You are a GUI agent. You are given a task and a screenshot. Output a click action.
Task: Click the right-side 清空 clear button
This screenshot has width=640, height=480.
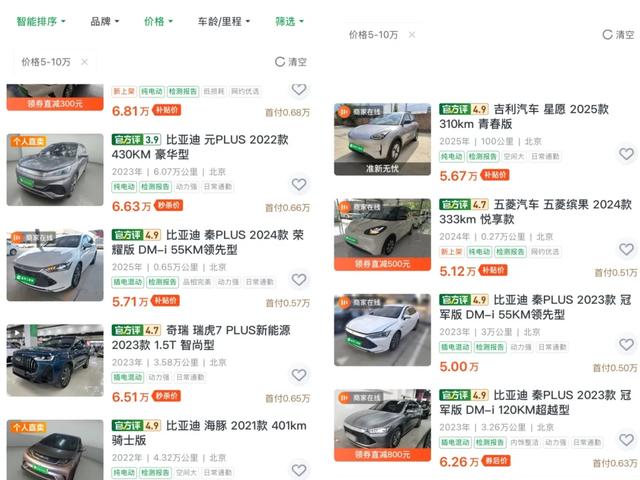618,35
